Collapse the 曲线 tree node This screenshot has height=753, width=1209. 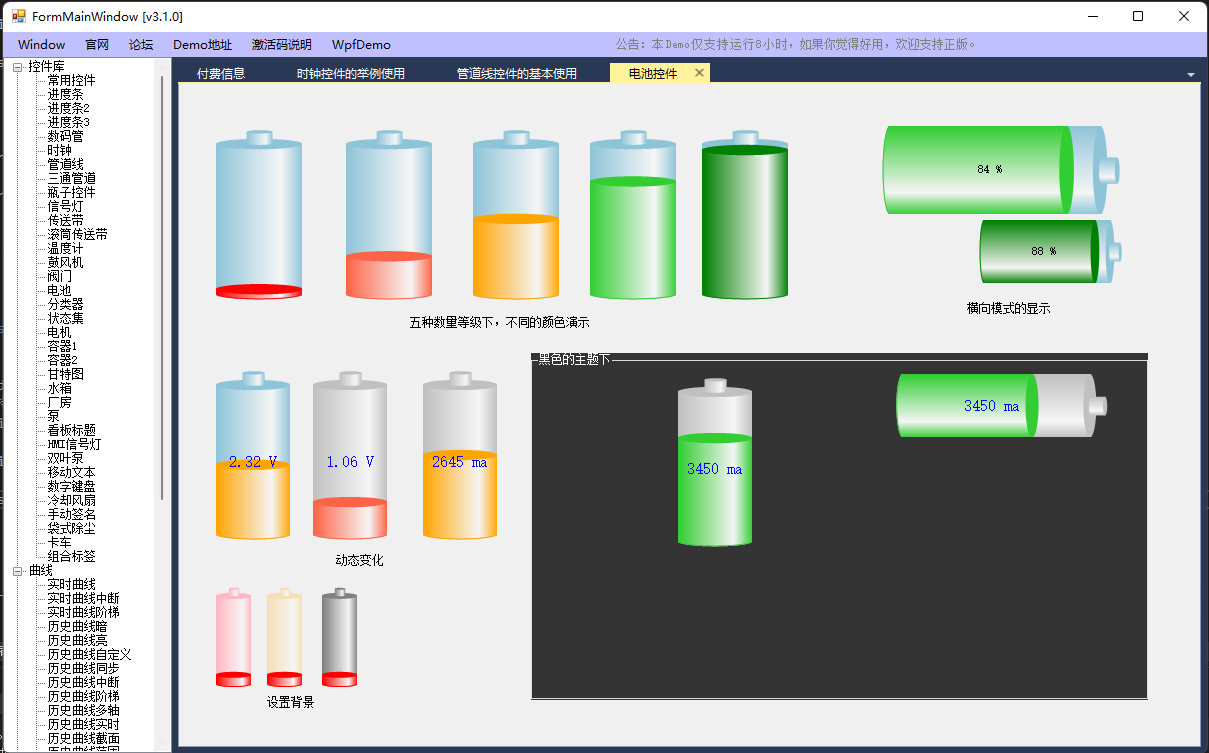[x=18, y=571]
